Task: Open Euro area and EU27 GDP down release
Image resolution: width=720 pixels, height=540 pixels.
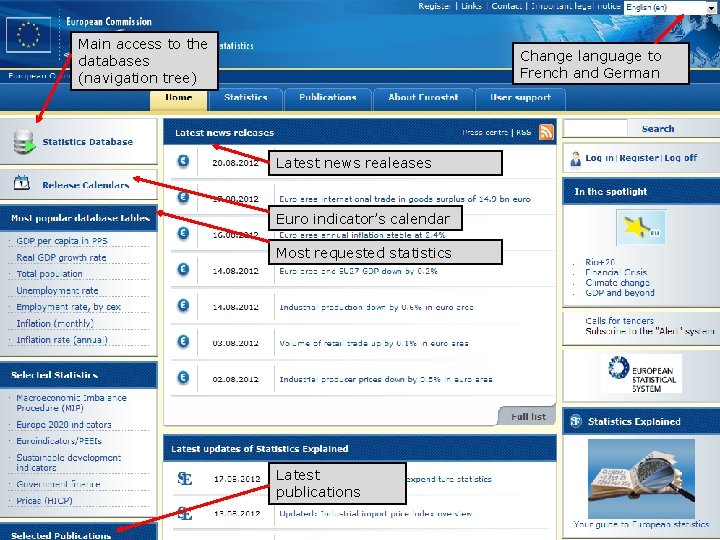Action: (358, 271)
